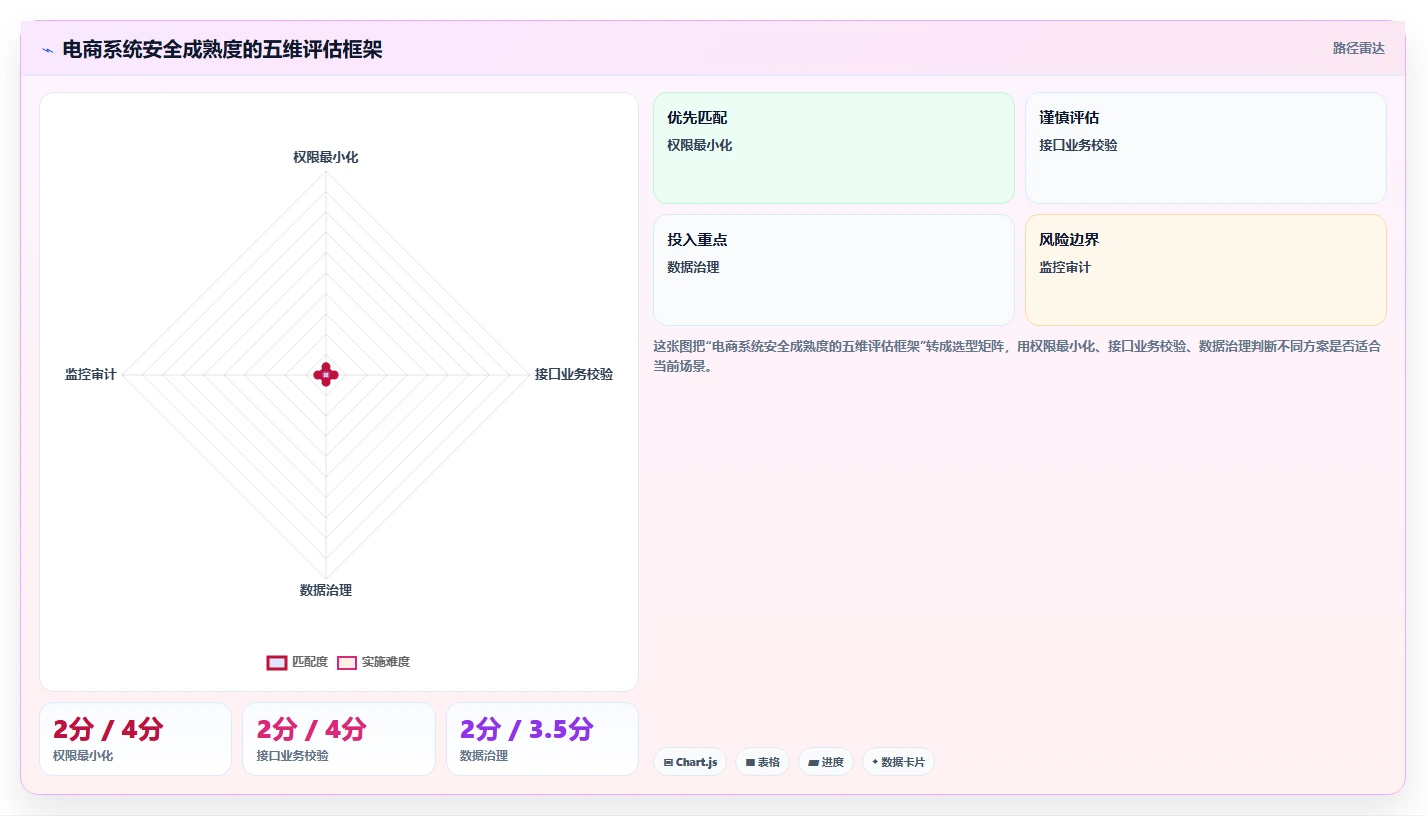
Task: Click the red data point cluster at radar center
Action: tap(326, 374)
